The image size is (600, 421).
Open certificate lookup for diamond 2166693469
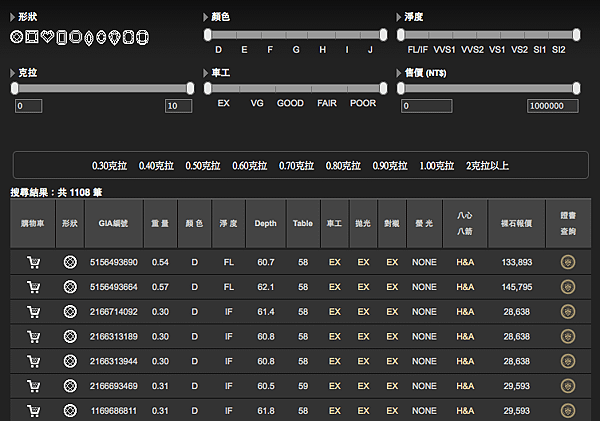pyautogui.click(x=568, y=386)
